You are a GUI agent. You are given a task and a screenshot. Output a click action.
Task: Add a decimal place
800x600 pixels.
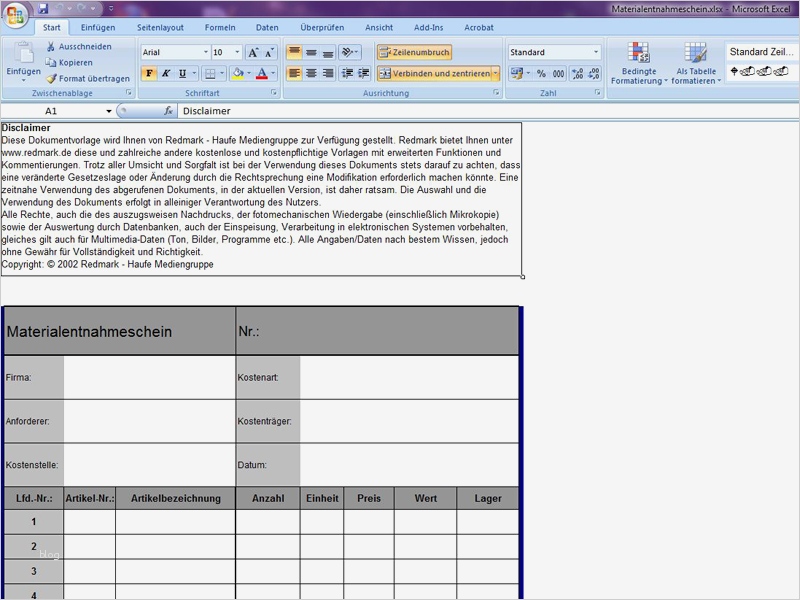(x=578, y=73)
